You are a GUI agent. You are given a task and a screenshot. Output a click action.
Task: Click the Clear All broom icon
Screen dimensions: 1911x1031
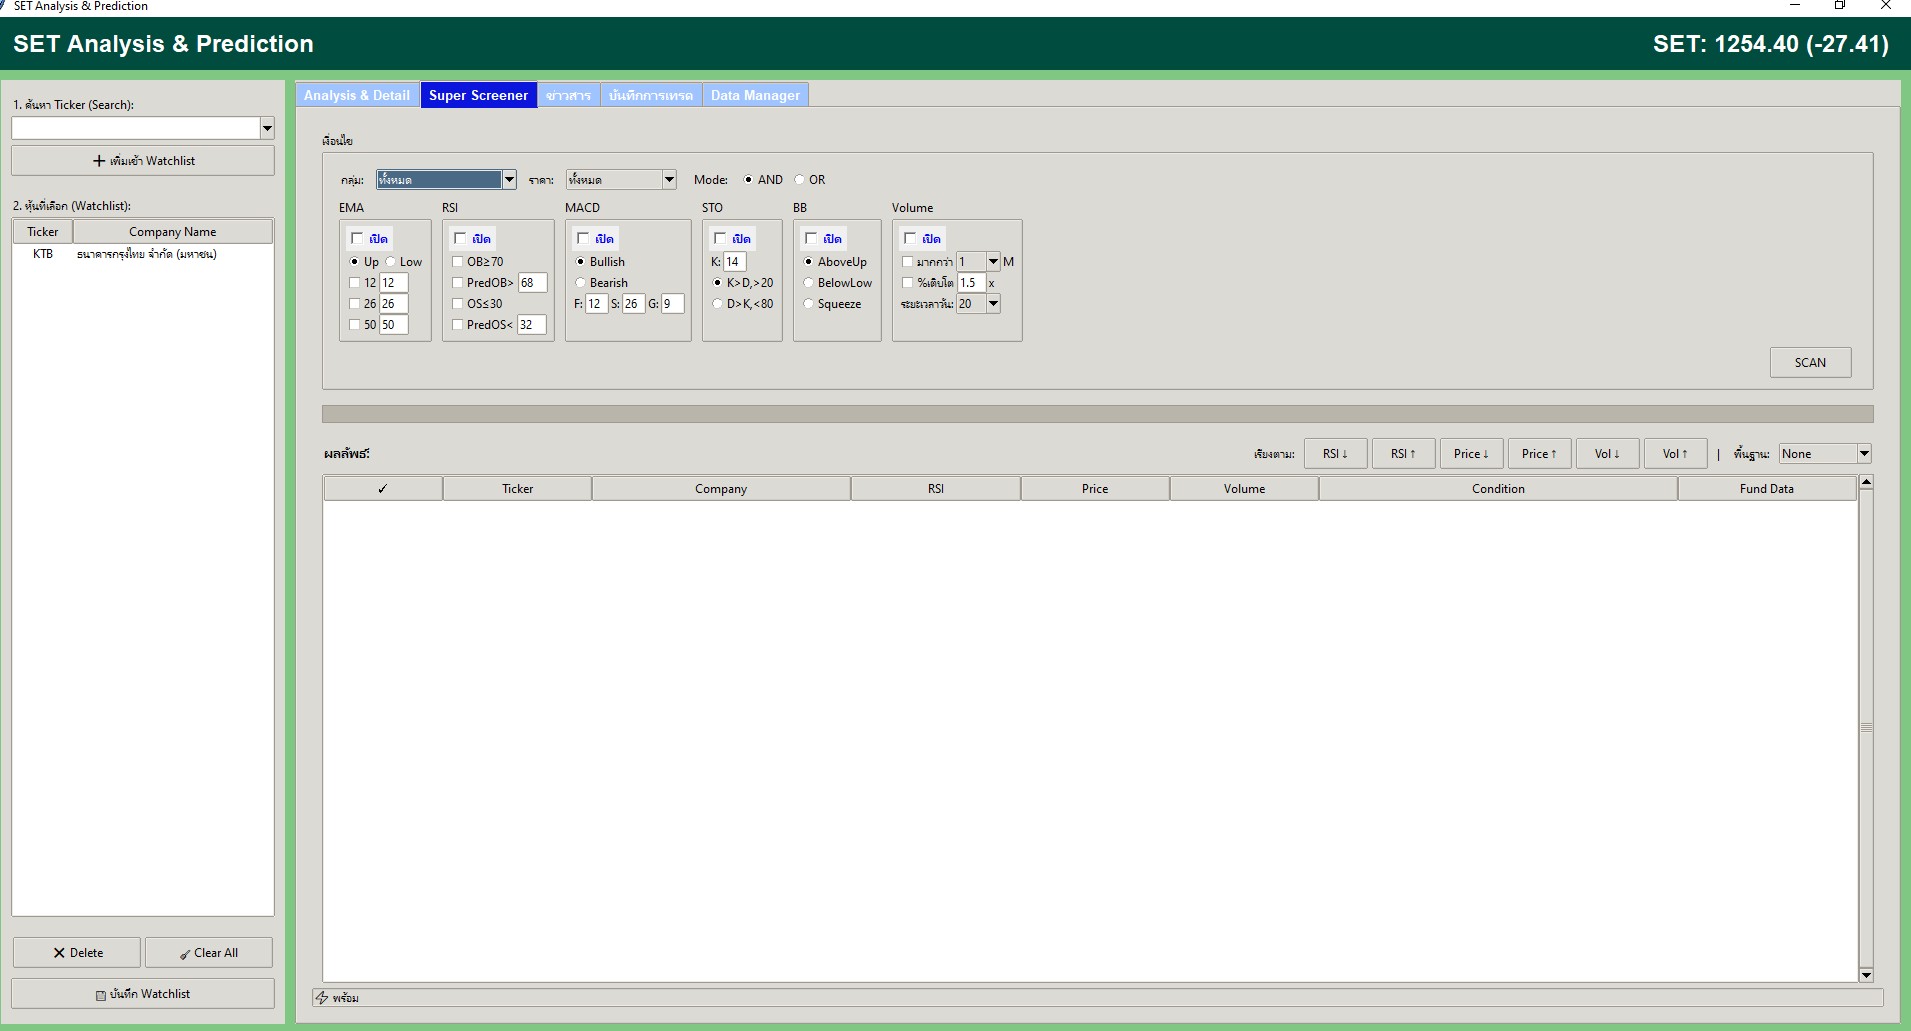pyautogui.click(x=185, y=954)
